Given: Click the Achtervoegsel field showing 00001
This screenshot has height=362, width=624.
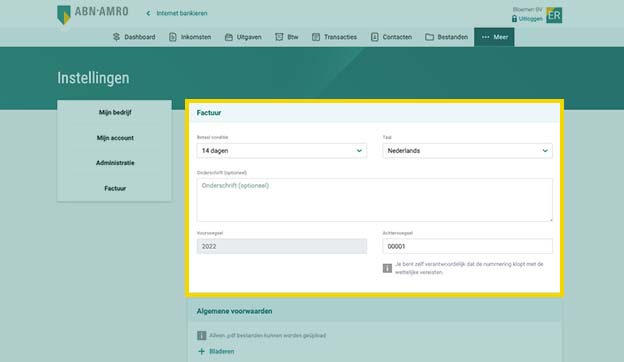Looking at the screenshot, I should pos(468,246).
